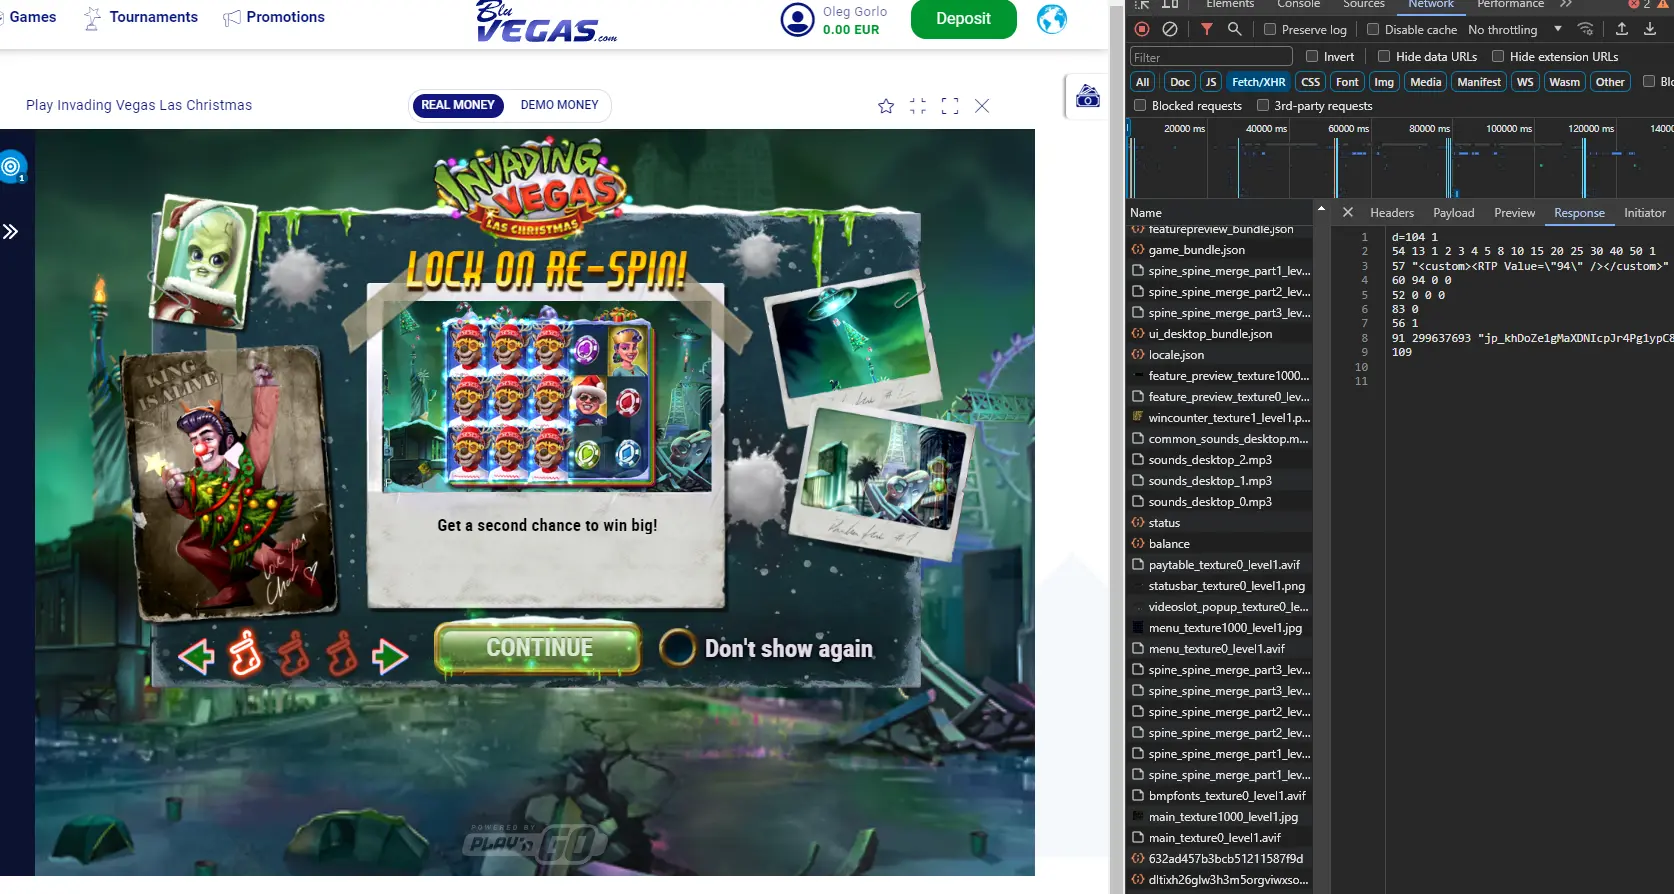Filter requests by Manifest type
Screen dimensions: 1674x894
pyautogui.click(x=1478, y=82)
